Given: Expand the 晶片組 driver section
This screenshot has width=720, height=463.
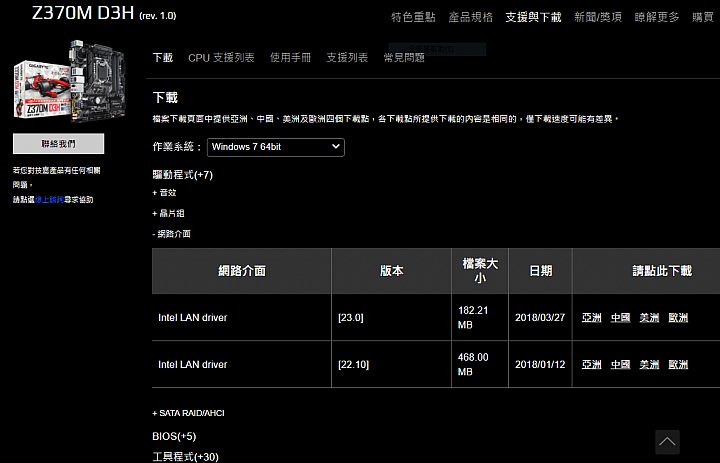Looking at the screenshot, I should pyautogui.click(x=169, y=214).
